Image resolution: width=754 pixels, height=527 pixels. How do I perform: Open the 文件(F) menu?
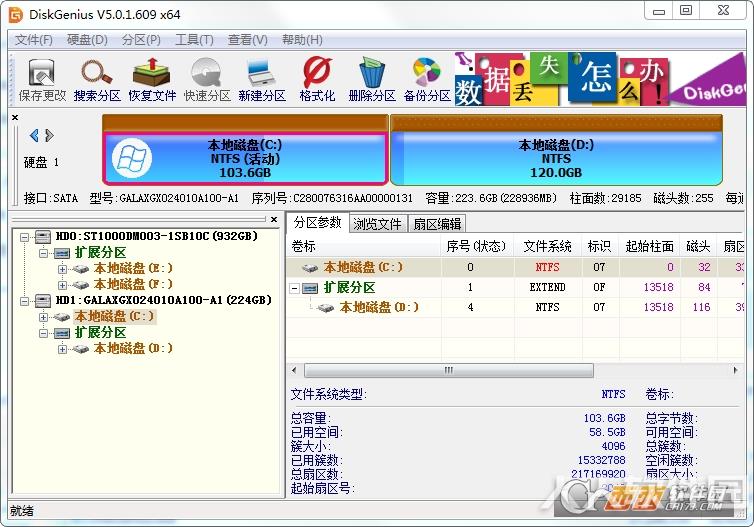pyautogui.click(x=34, y=40)
